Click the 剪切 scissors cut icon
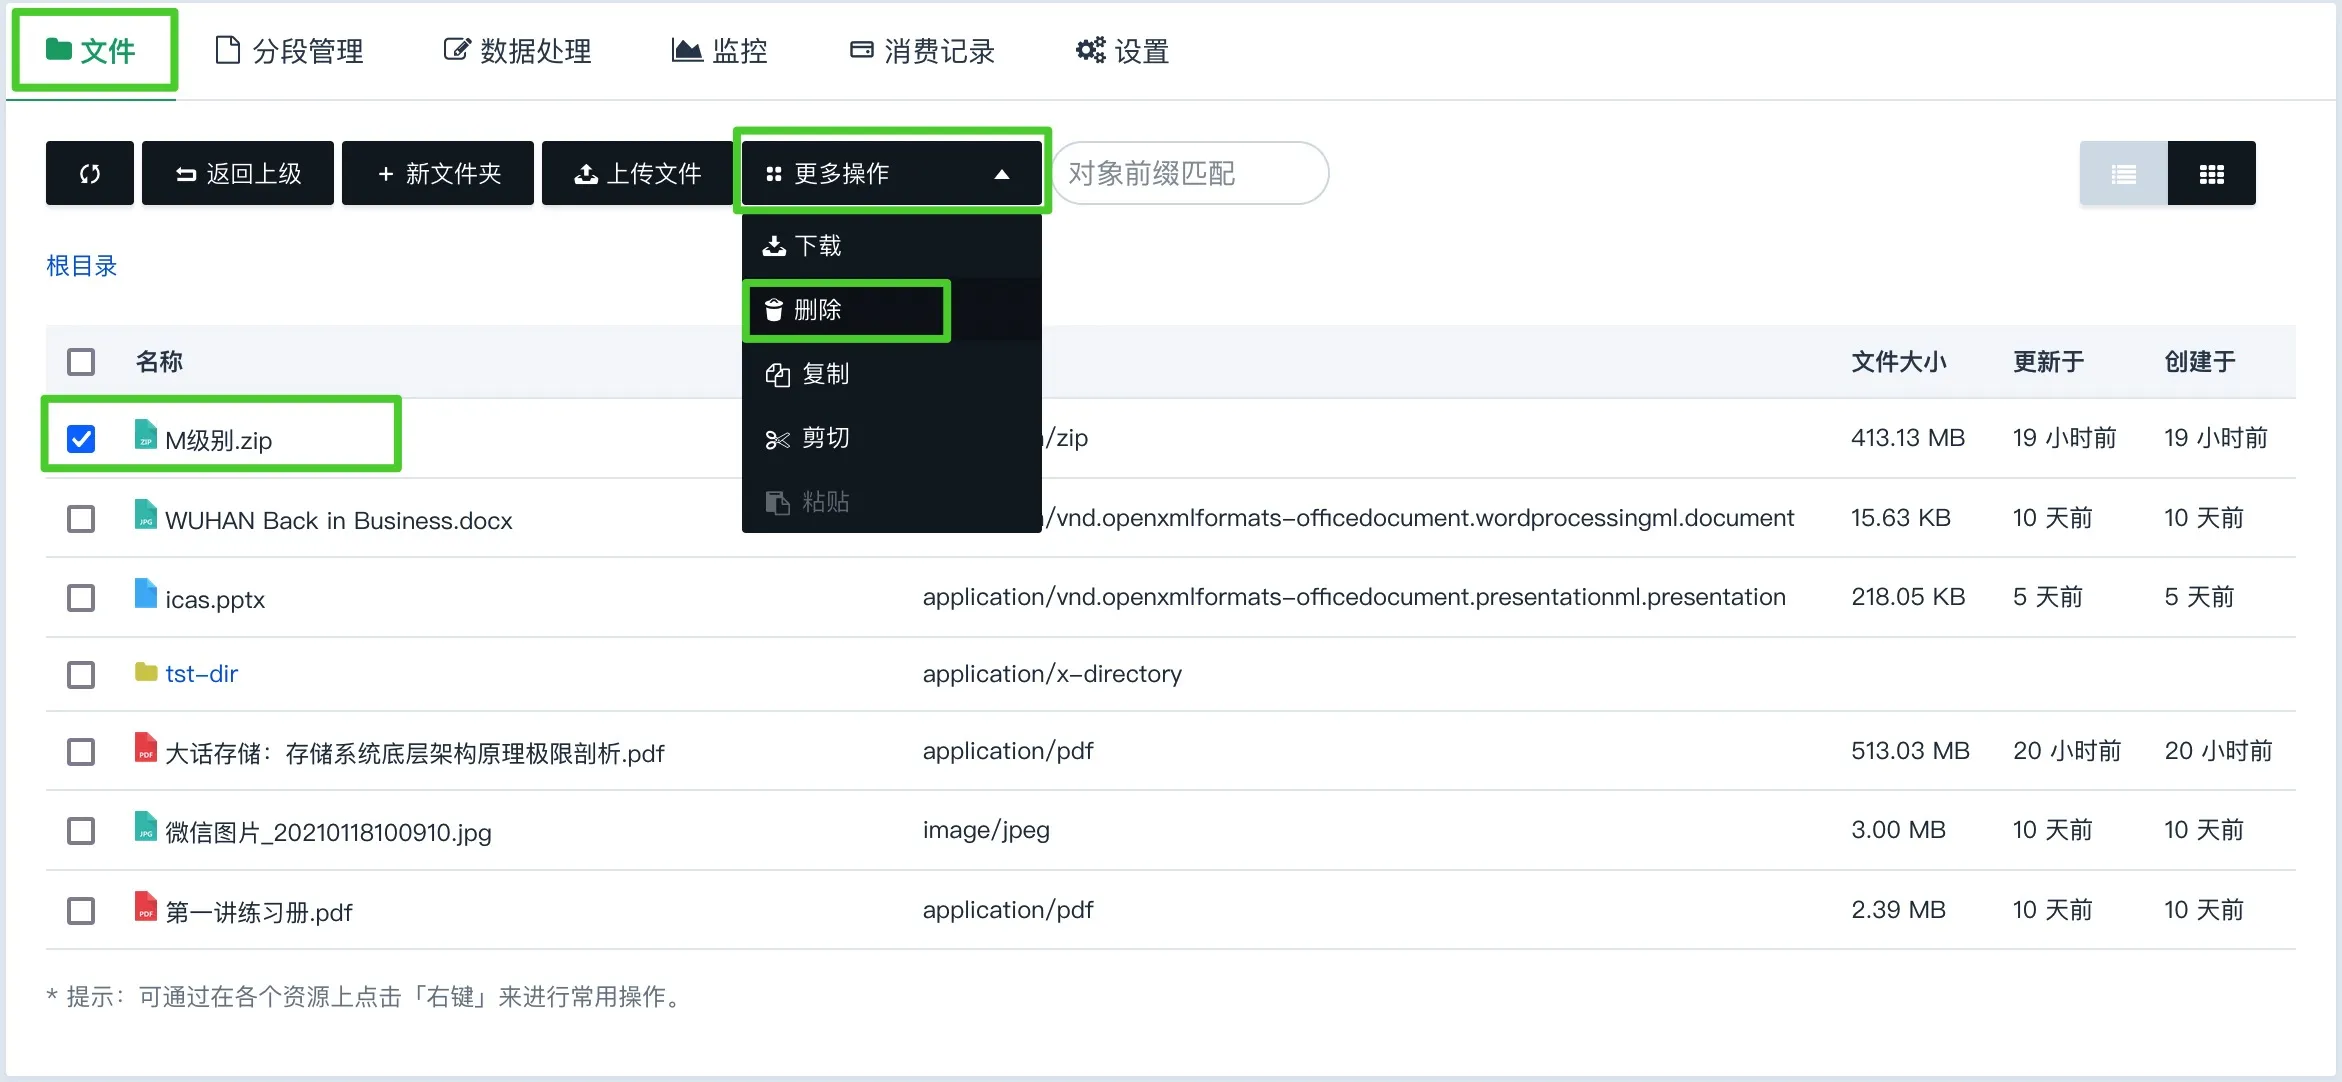 tap(777, 438)
